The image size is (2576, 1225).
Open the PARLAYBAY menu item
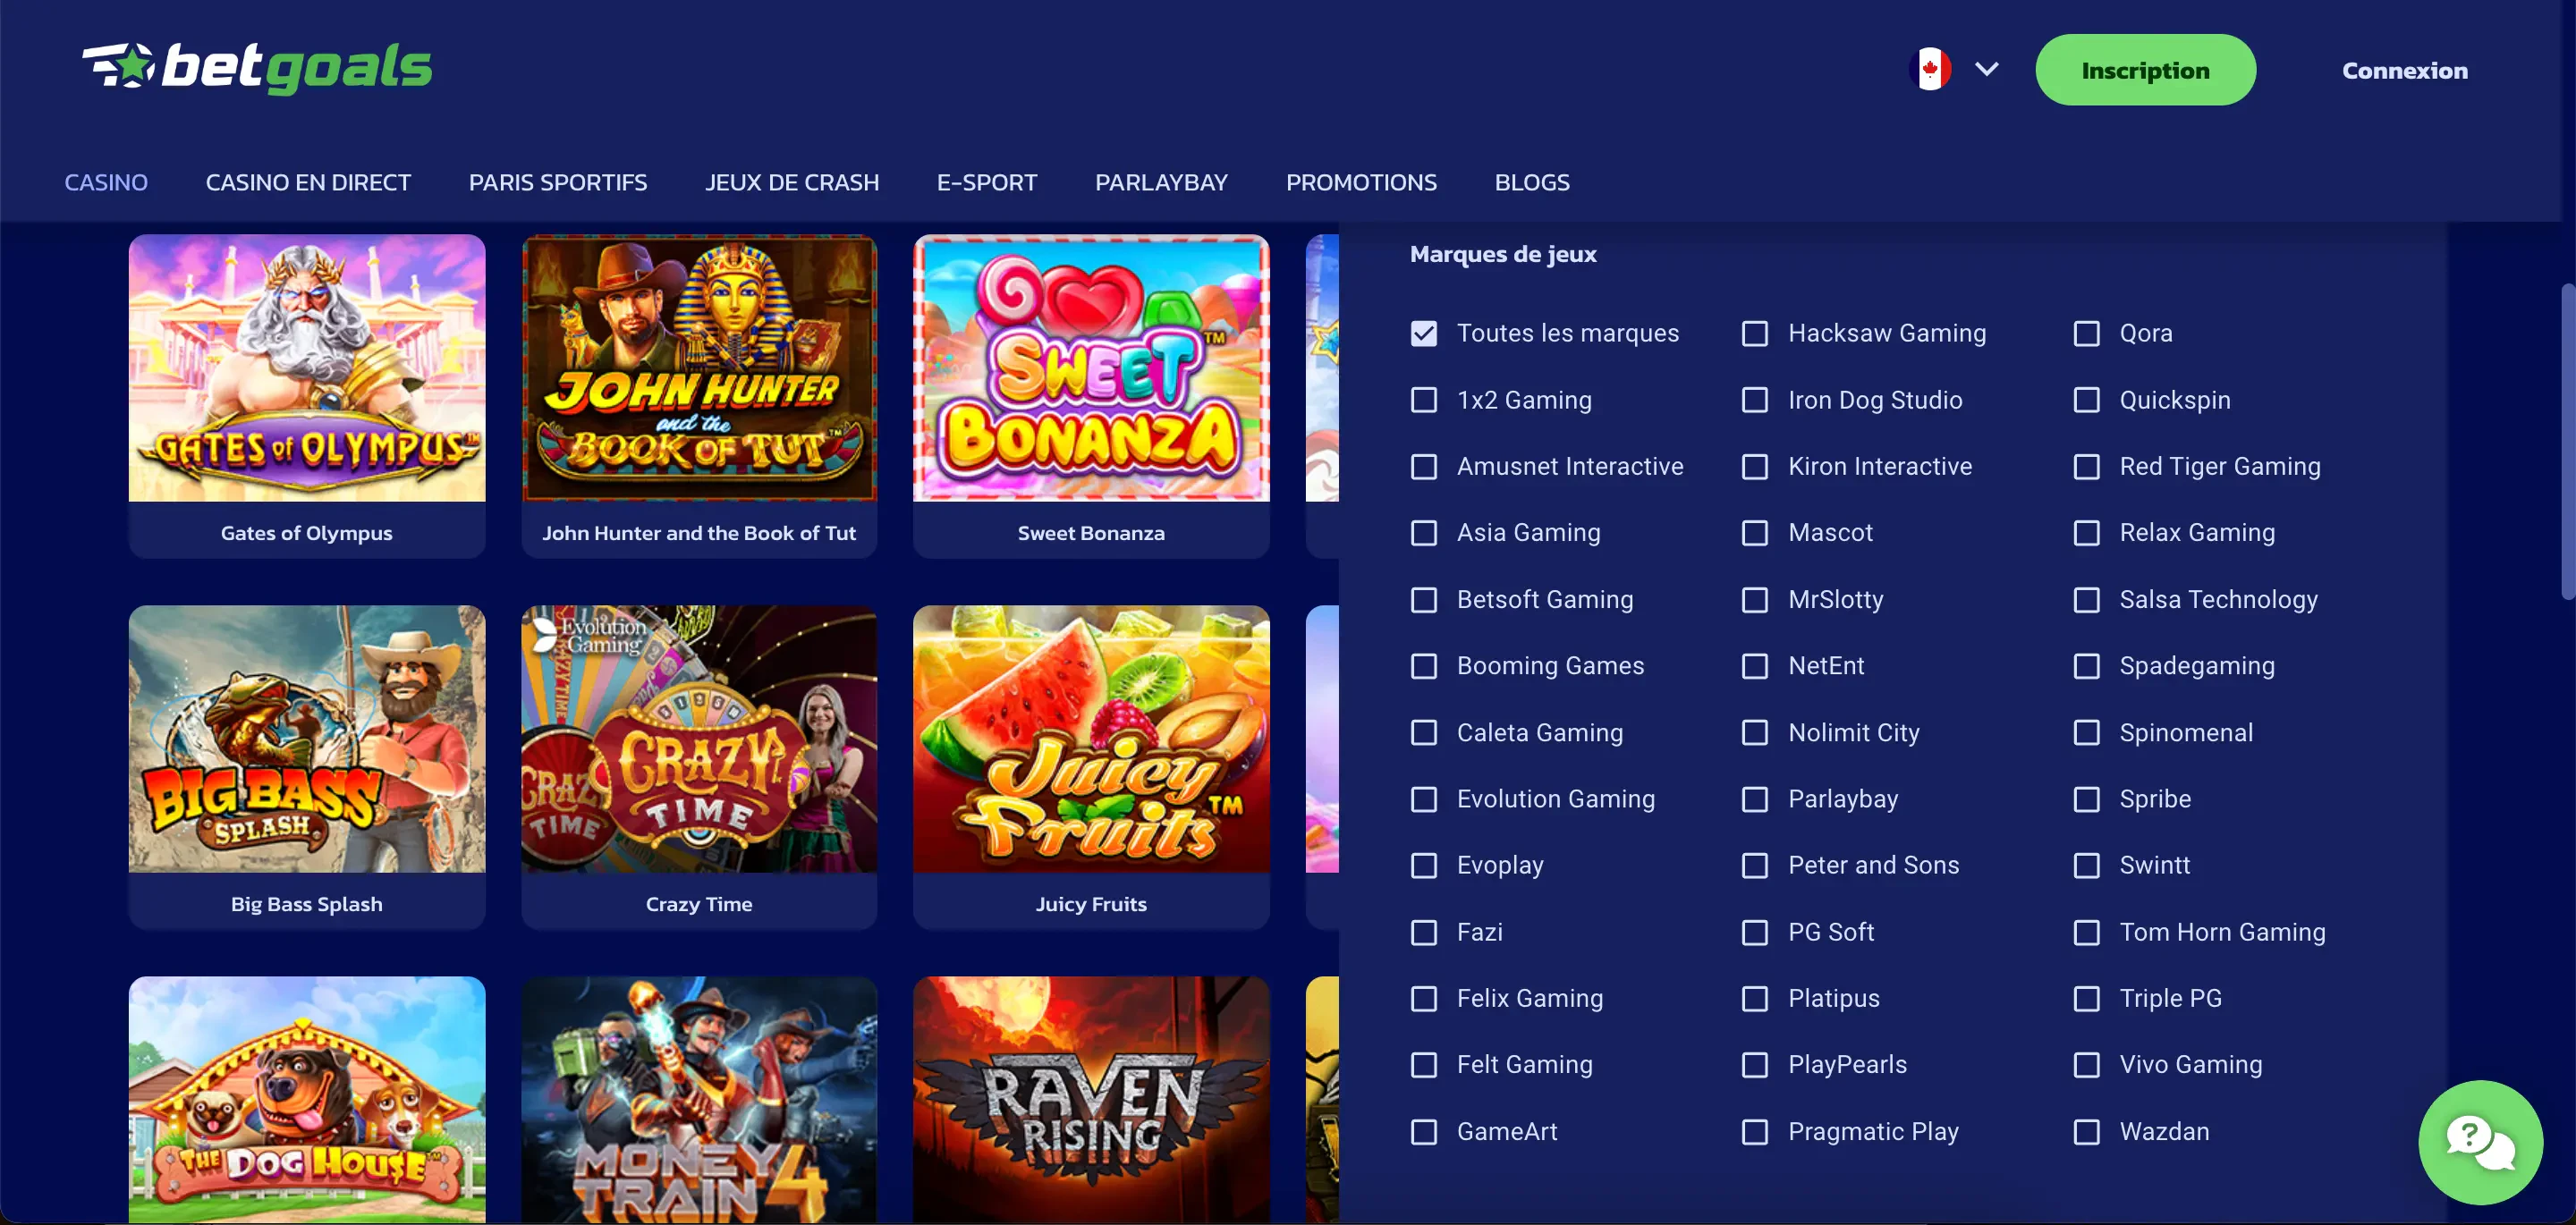[1161, 182]
